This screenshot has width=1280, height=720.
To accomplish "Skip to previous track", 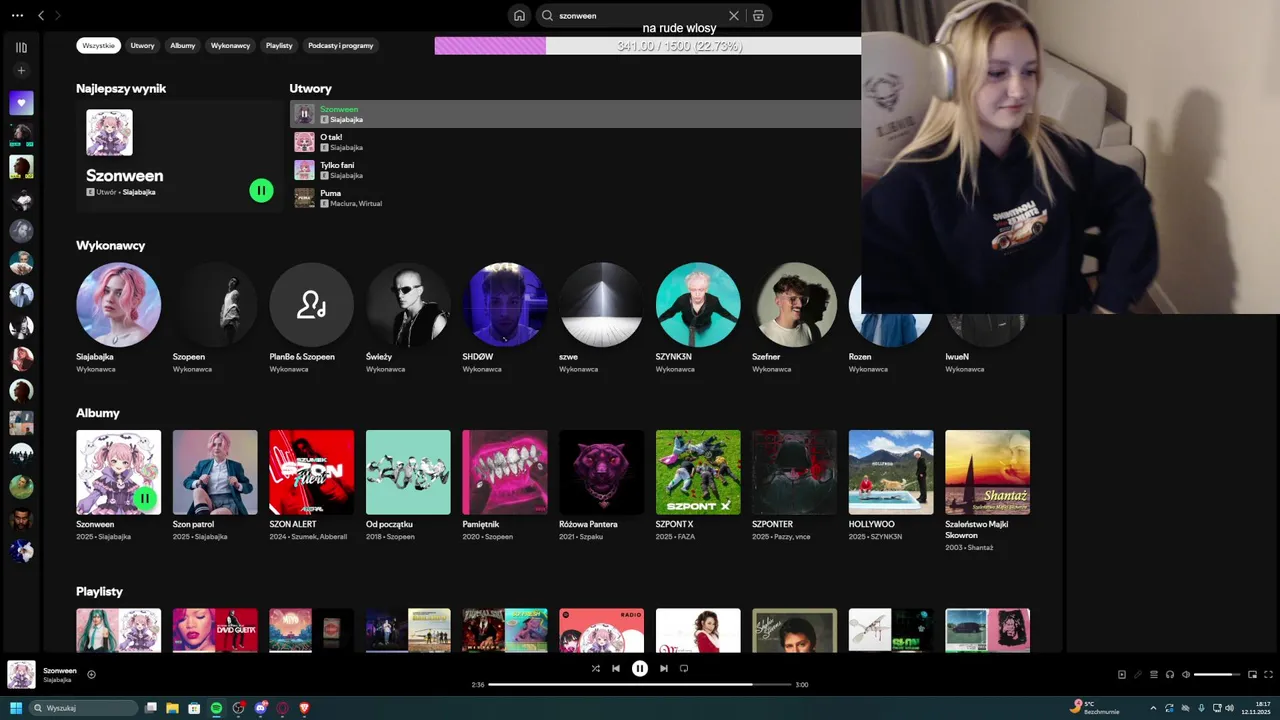I will click(x=616, y=669).
